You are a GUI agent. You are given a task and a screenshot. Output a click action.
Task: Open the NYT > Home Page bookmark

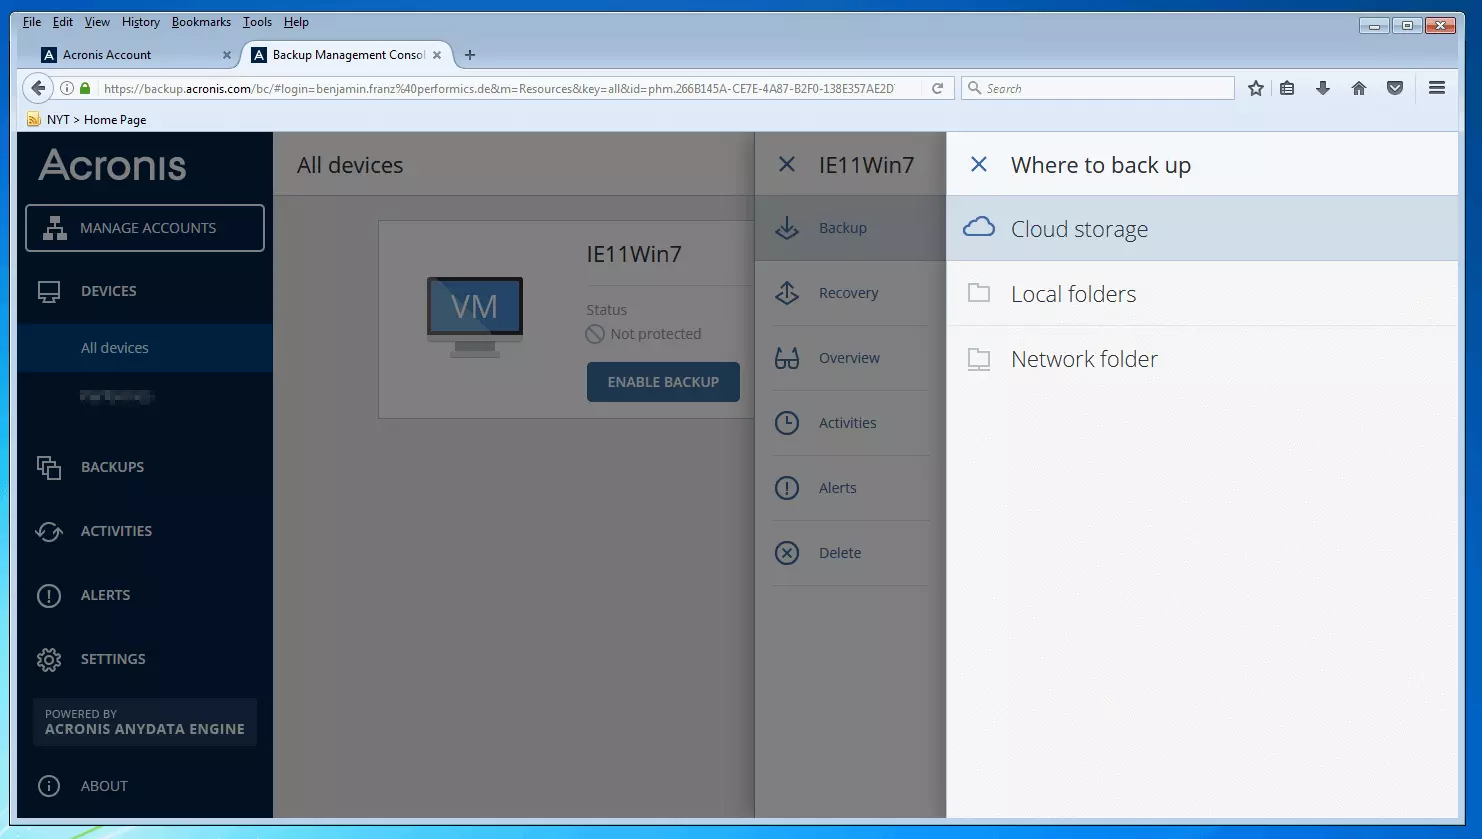coord(87,119)
